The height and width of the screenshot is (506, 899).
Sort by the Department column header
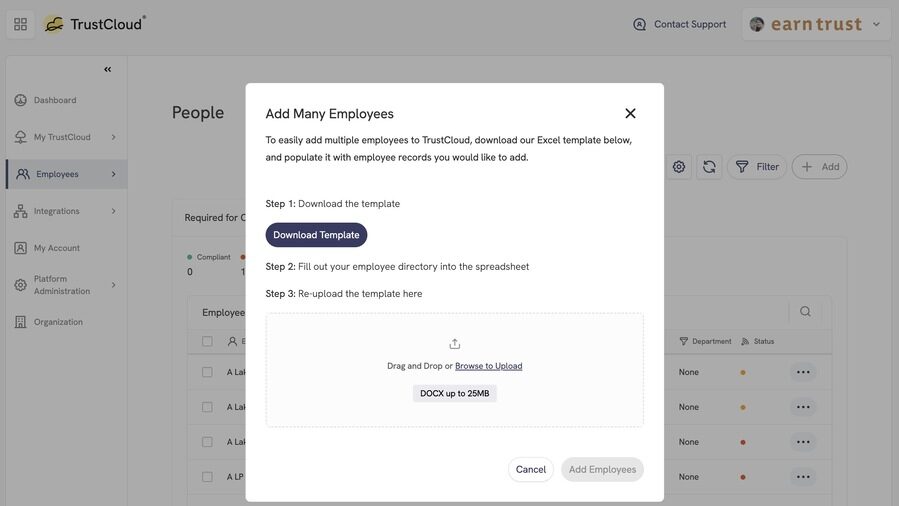(706, 341)
